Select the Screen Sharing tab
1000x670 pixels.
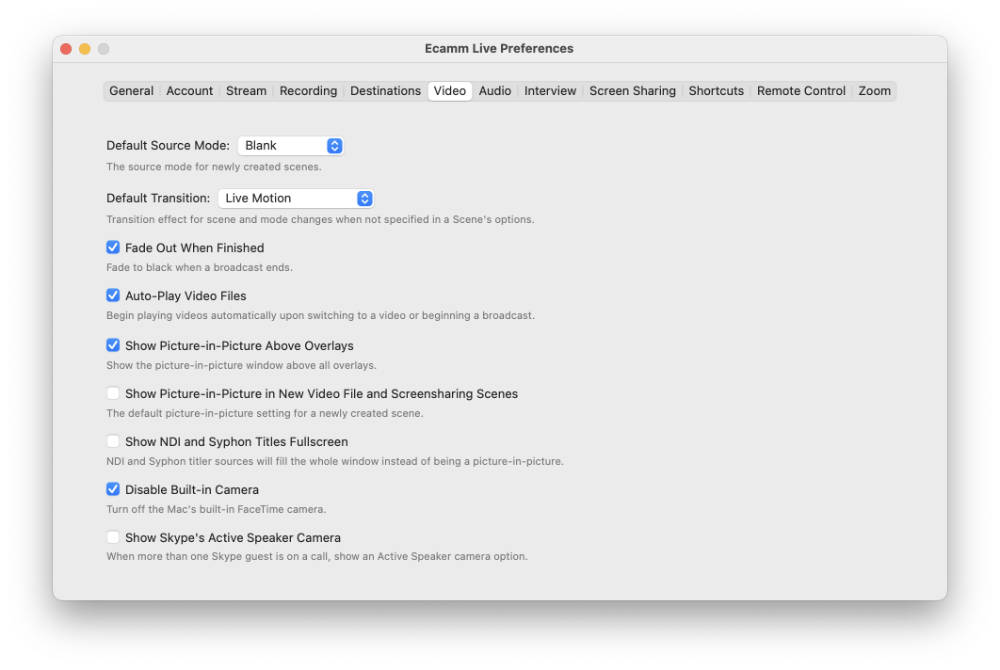632,91
